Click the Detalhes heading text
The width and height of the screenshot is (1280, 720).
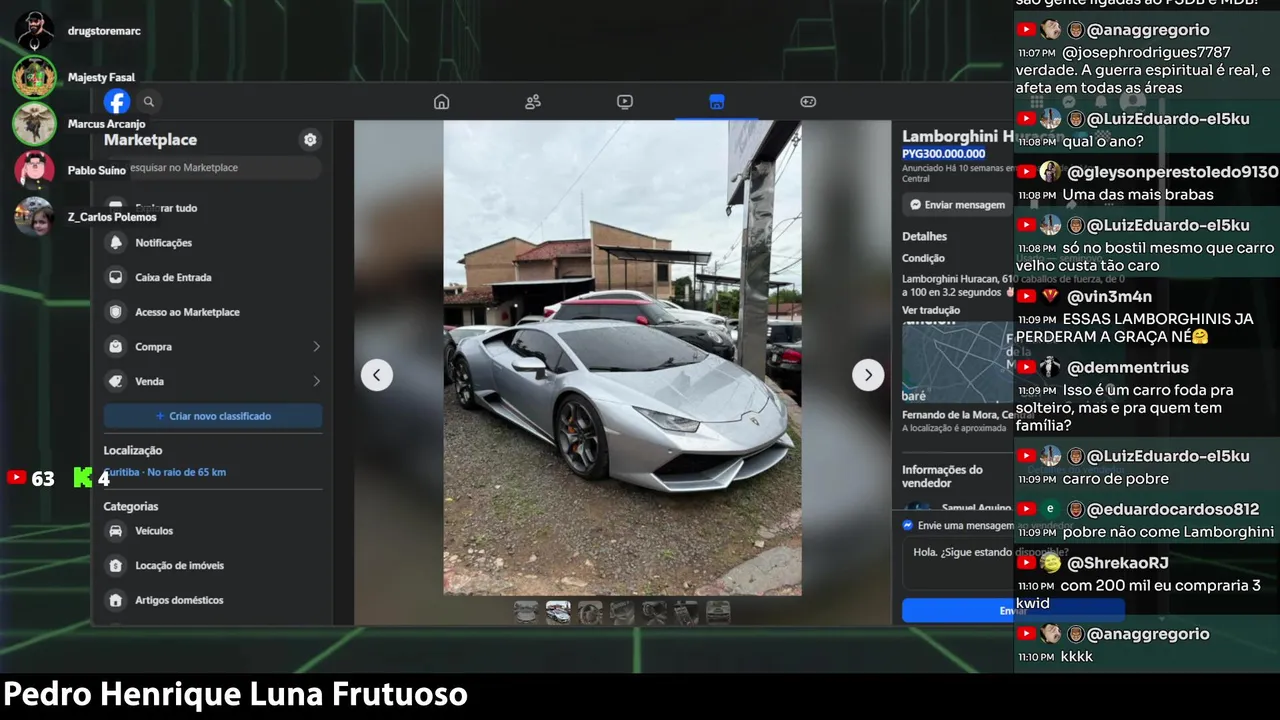point(925,237)
